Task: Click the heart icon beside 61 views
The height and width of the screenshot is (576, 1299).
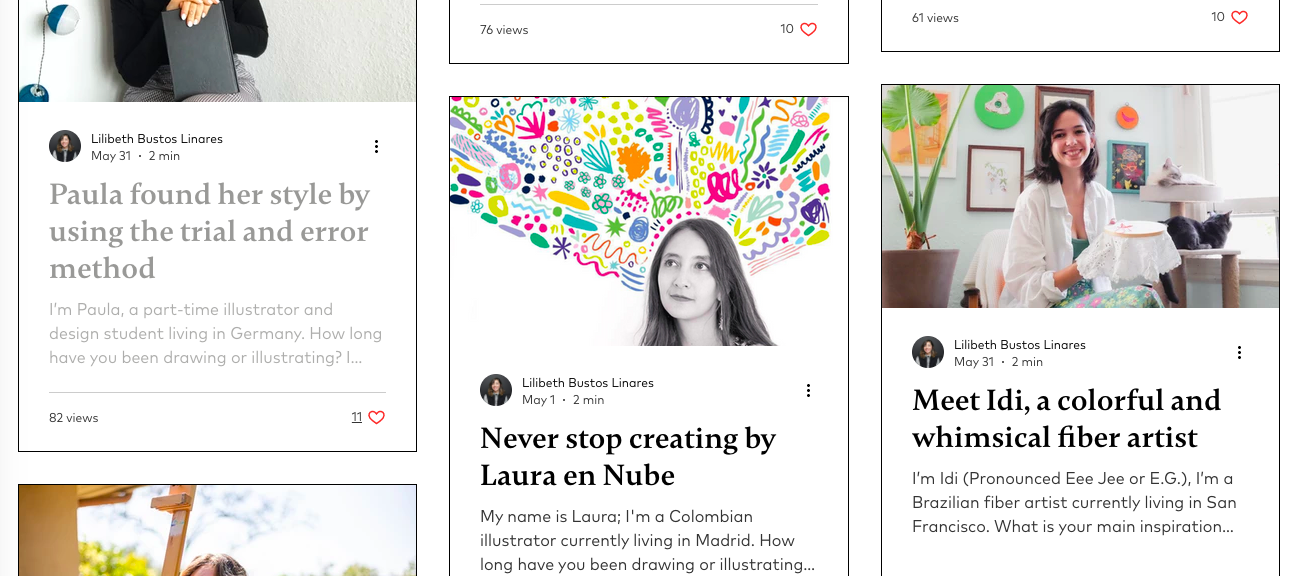Action: pos(1239,18)
